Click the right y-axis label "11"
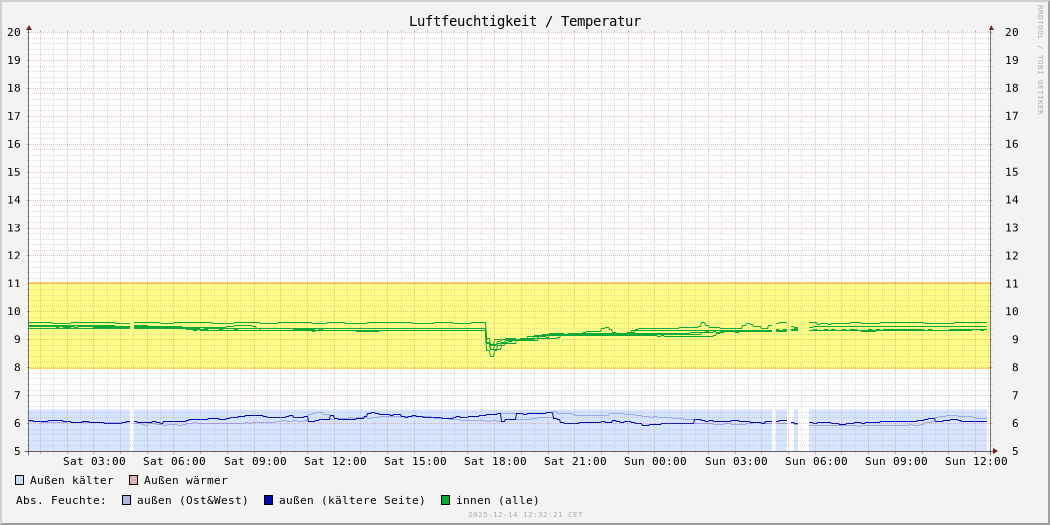The width and height of the screenshot is (1050, 525). pyautogui.click(x=1012, y=284)
